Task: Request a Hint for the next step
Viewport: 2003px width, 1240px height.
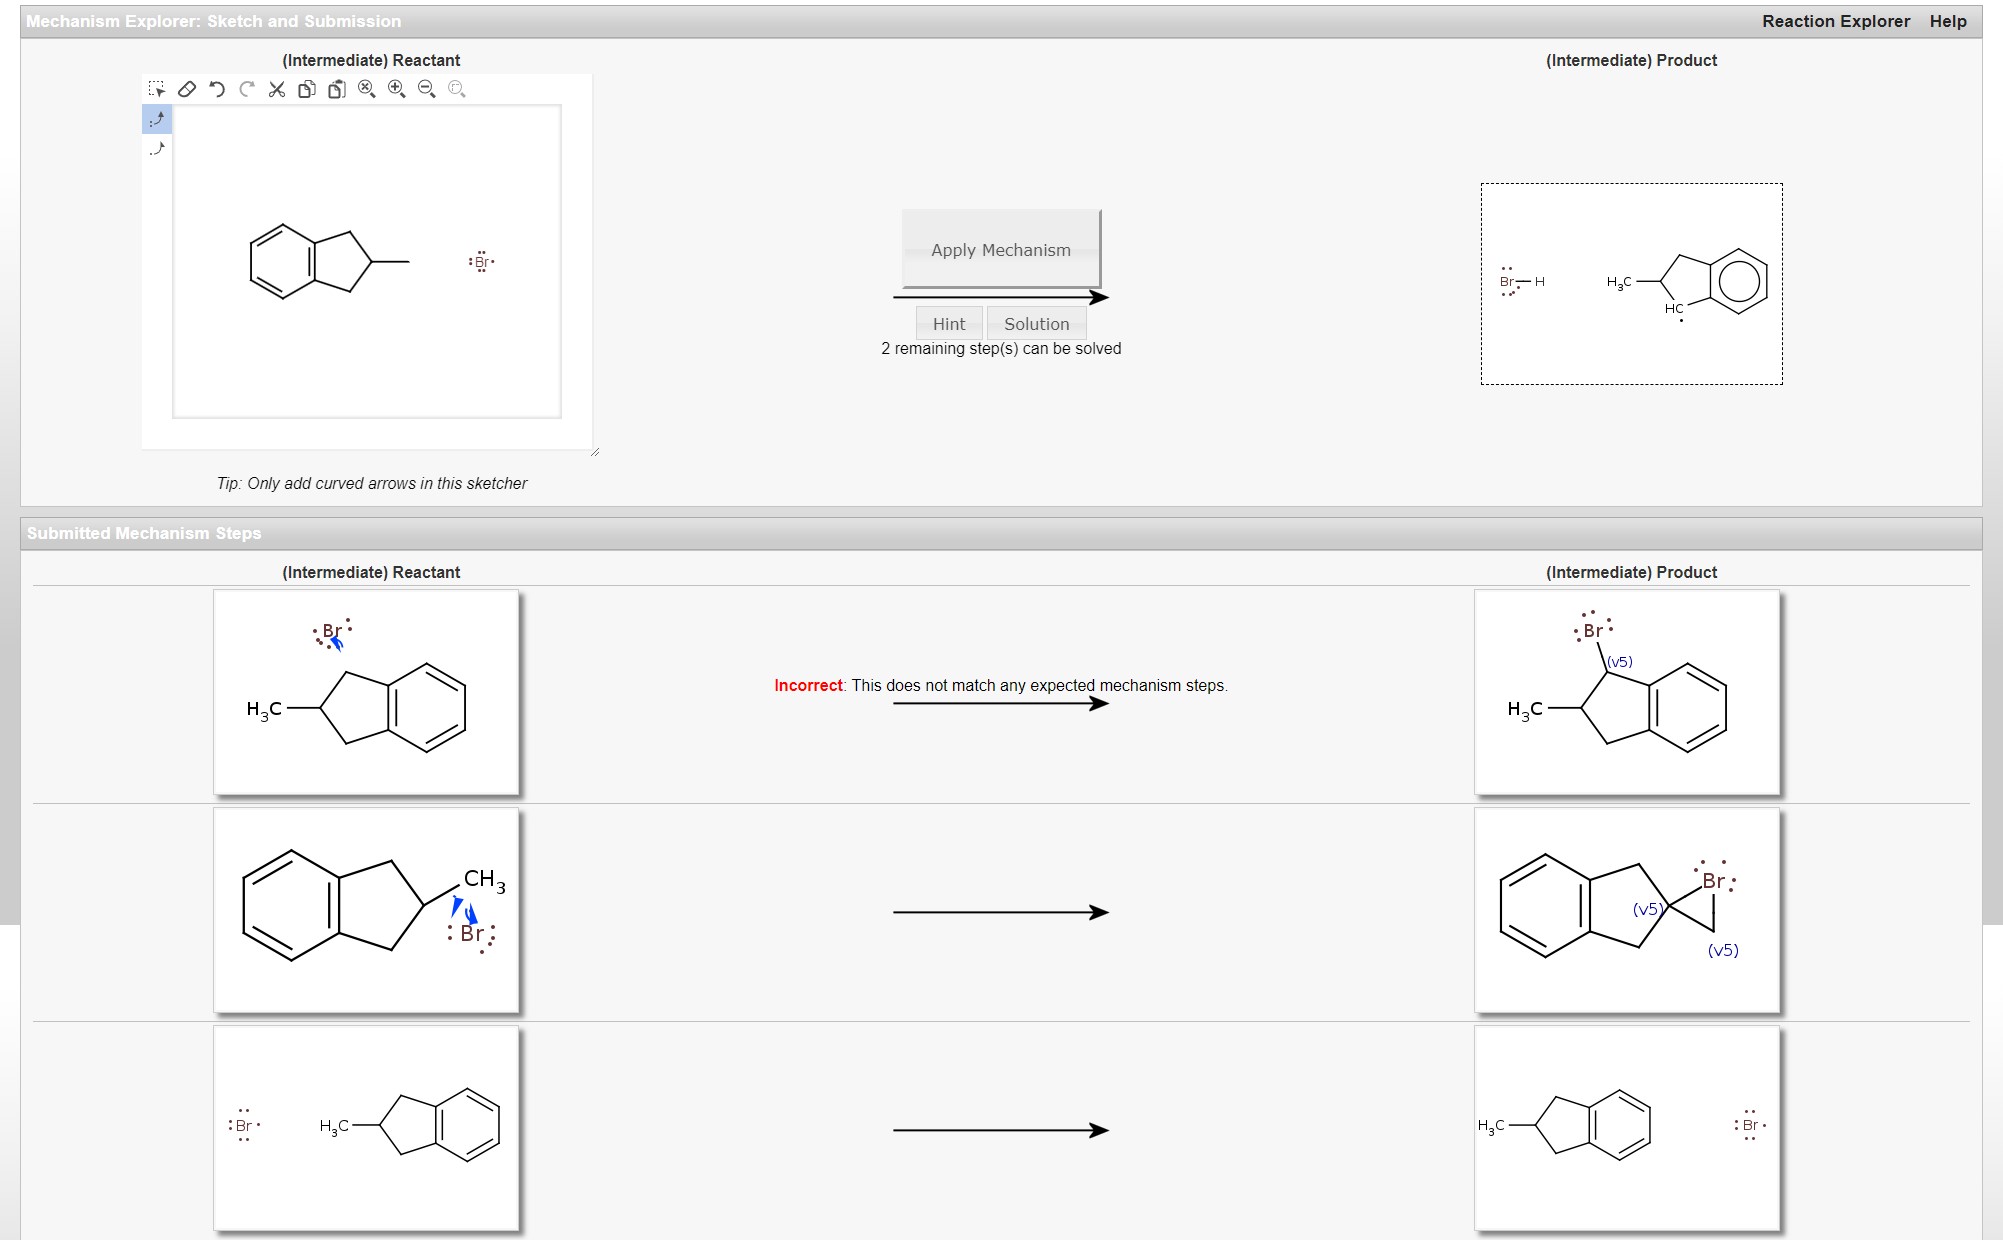Action: tap(949, 322)
